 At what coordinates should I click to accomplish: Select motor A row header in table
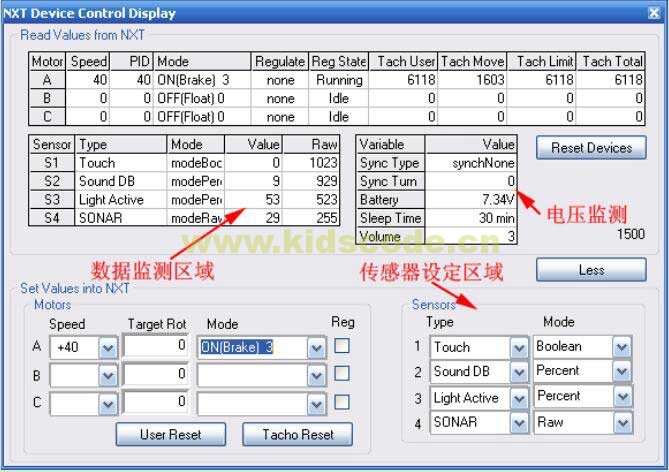coord(47,80)
